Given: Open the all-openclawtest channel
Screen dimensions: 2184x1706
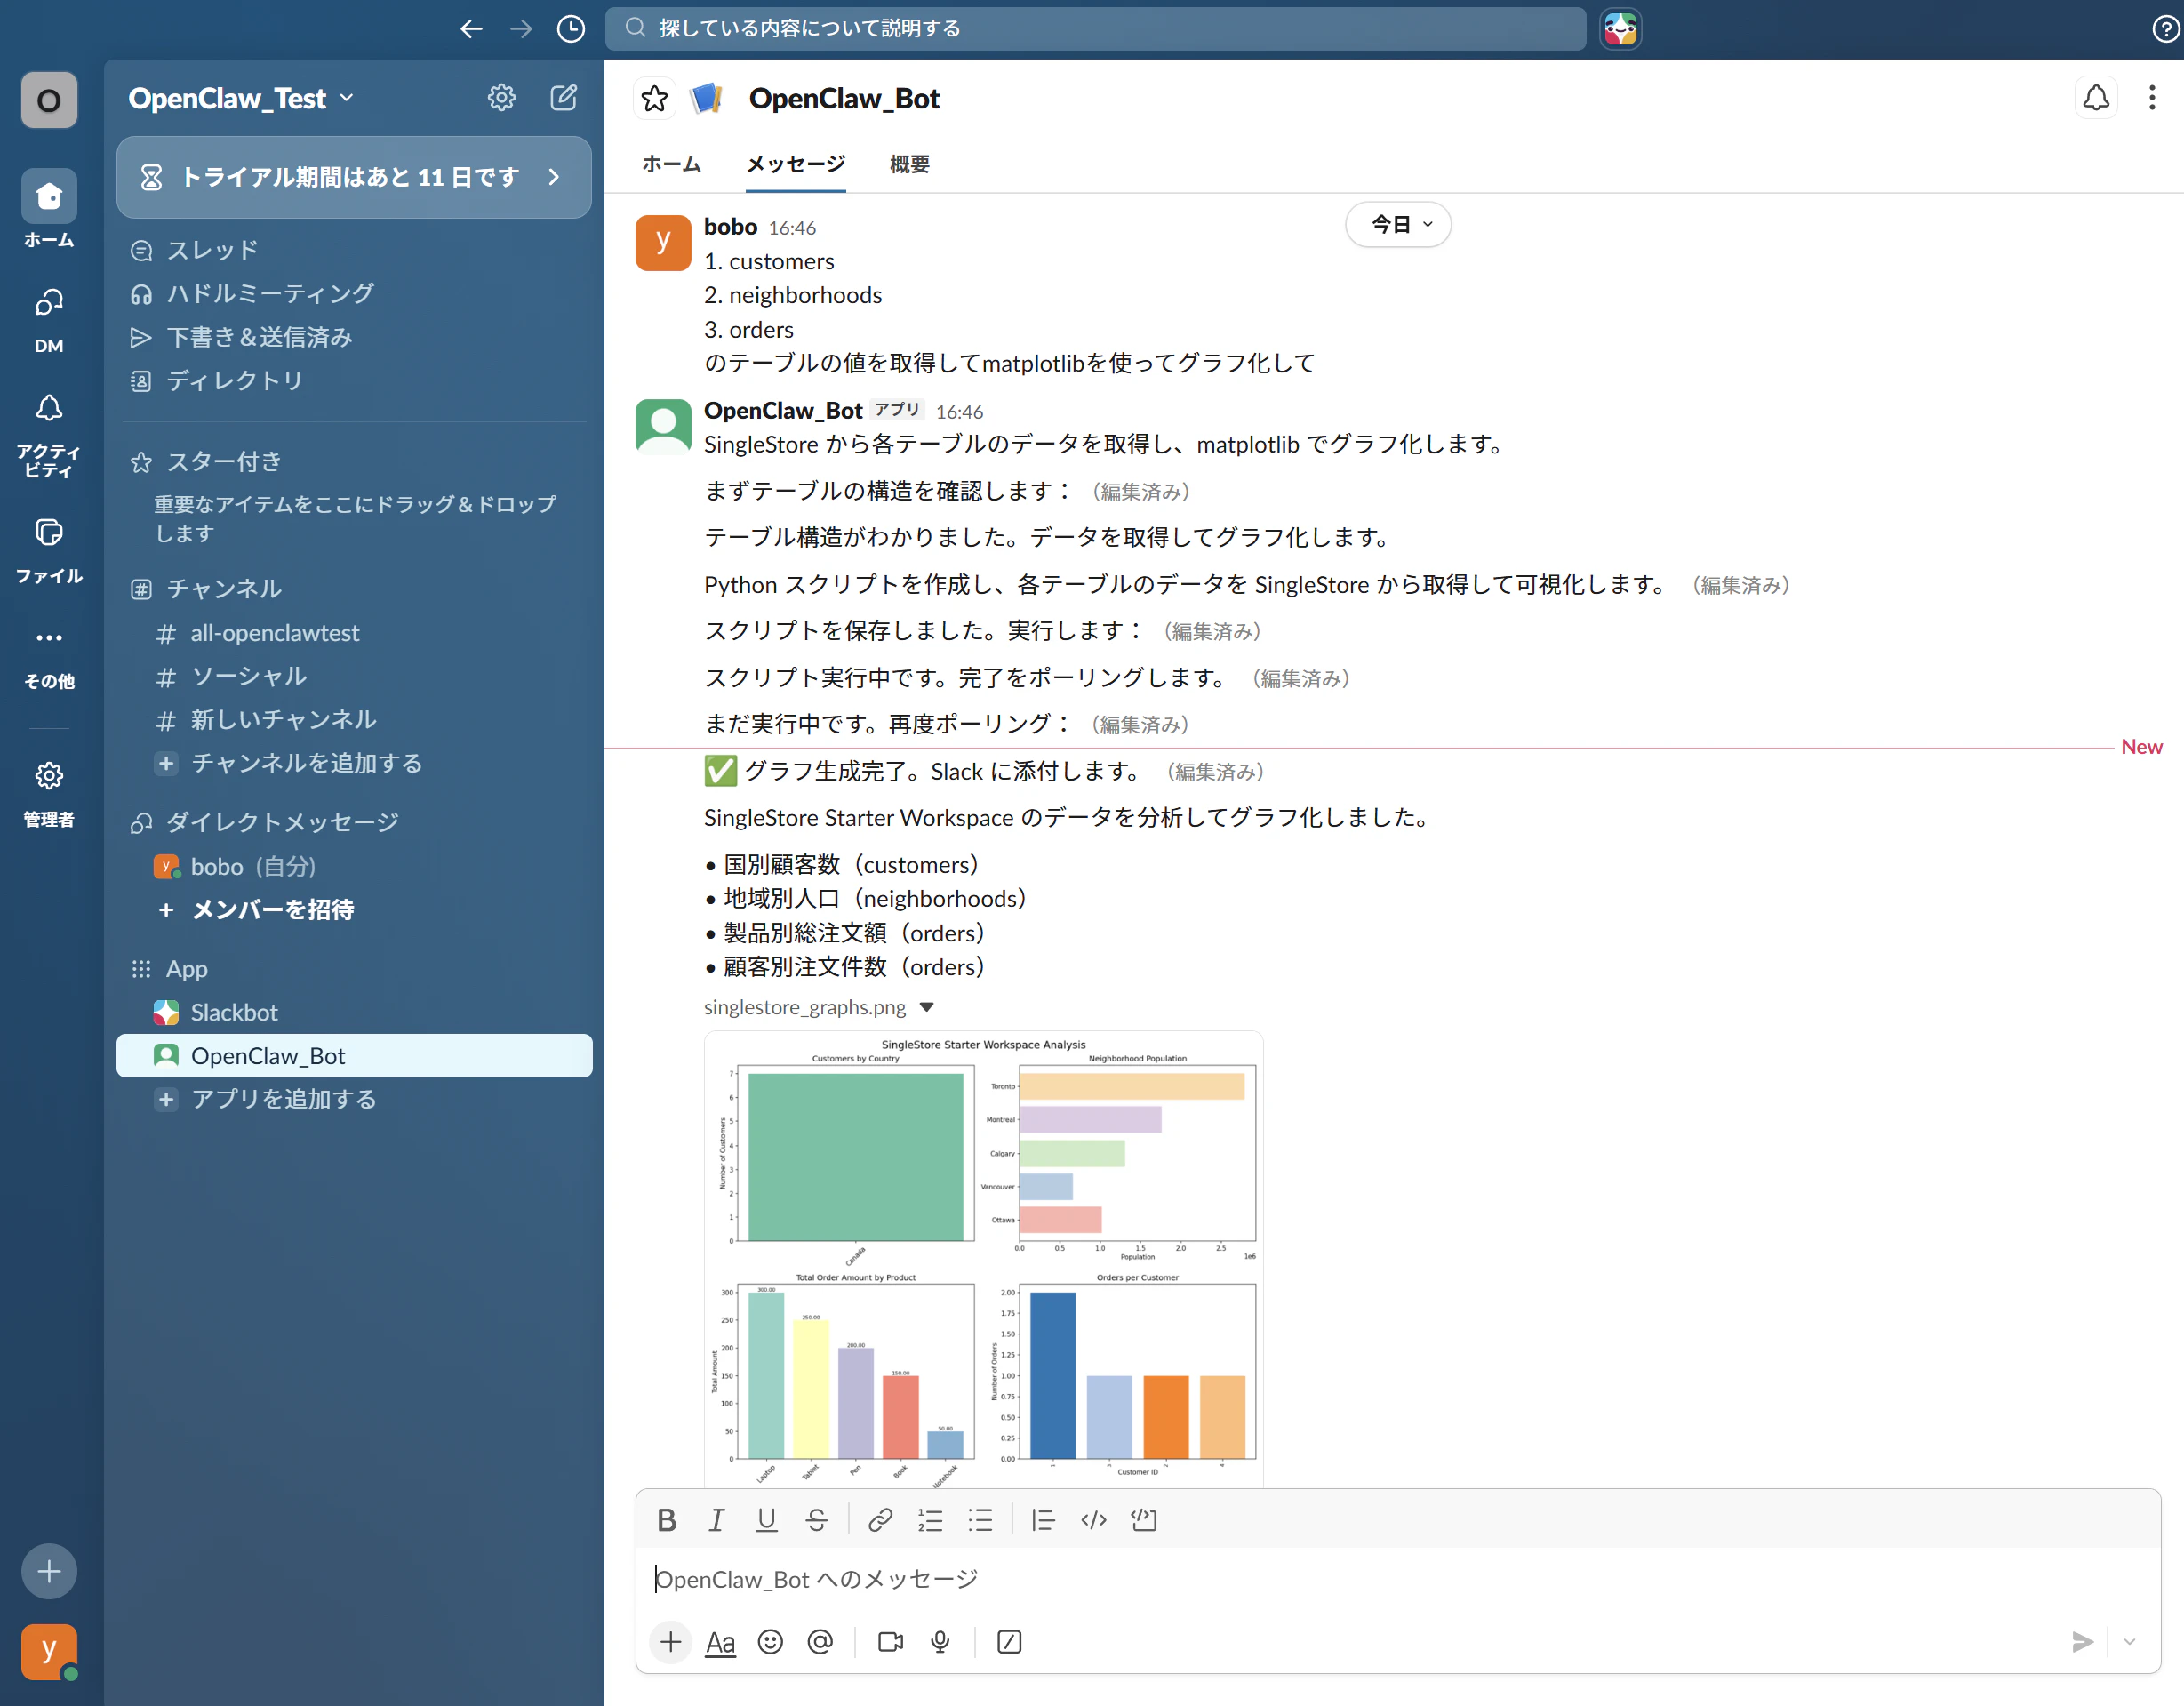Looking at the screenshot, I should tap(354, 633).
